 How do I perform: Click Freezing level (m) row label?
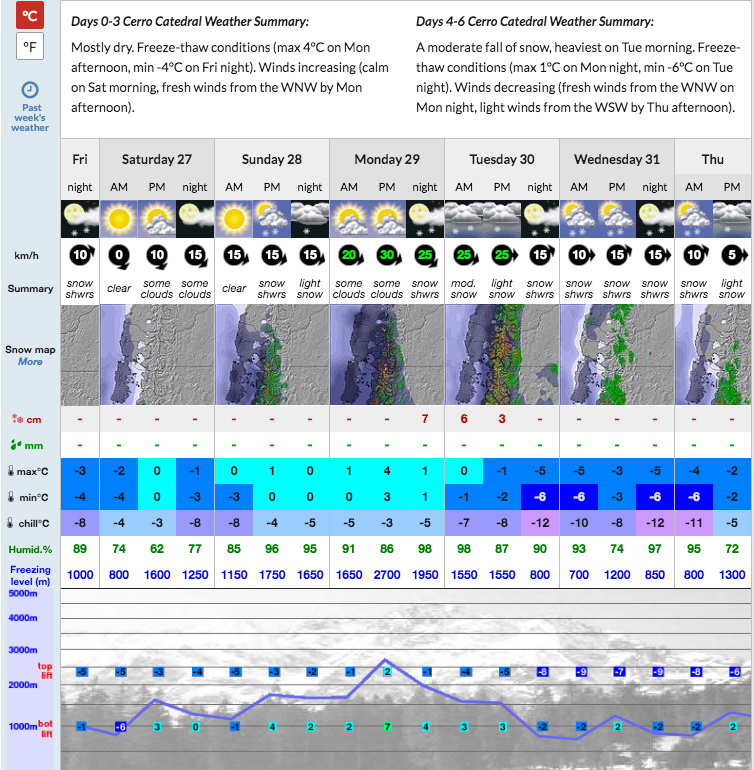coord(30,576)
